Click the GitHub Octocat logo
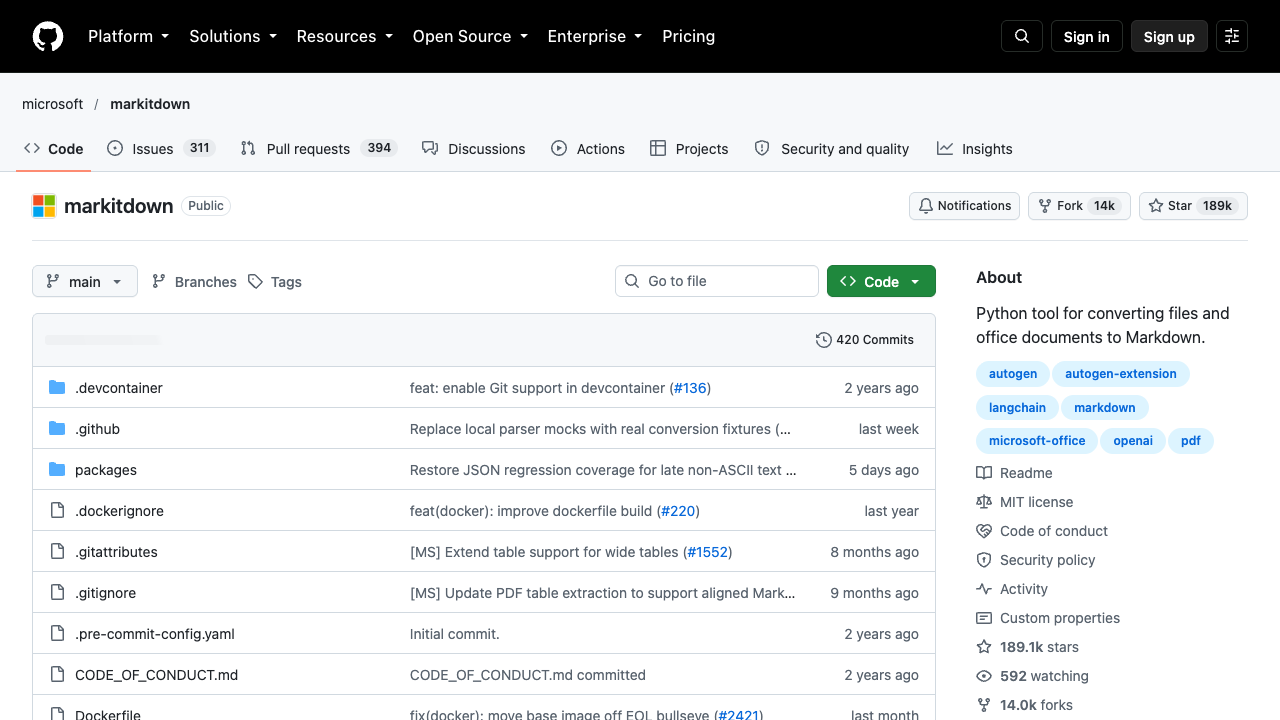This screenshot has width=1280, height=720. pos(48,36)
